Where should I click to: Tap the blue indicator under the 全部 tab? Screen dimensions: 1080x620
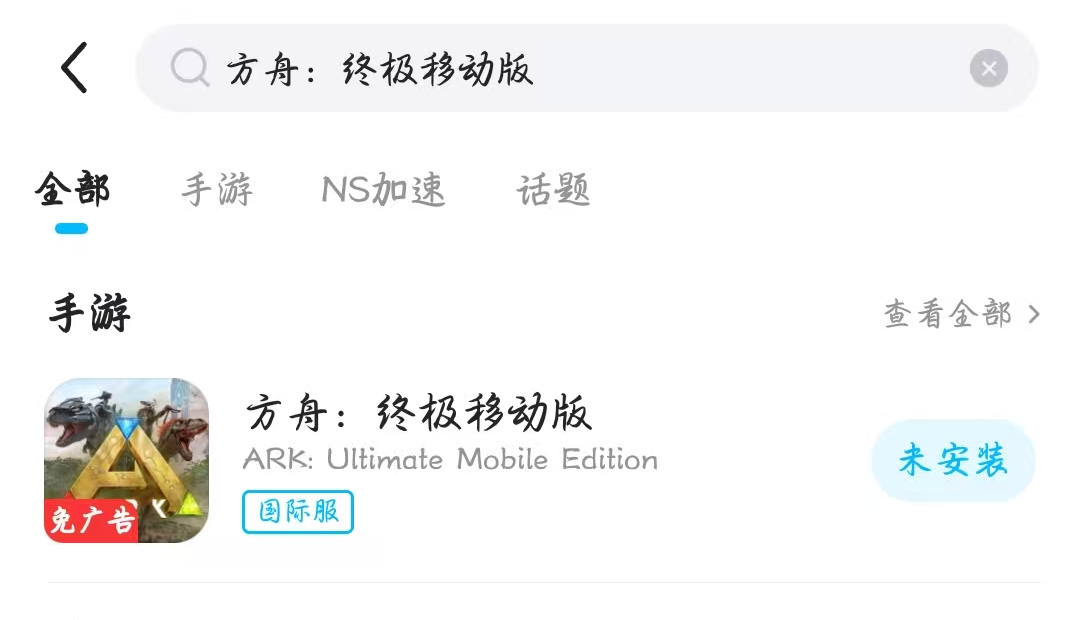(72, 228)
